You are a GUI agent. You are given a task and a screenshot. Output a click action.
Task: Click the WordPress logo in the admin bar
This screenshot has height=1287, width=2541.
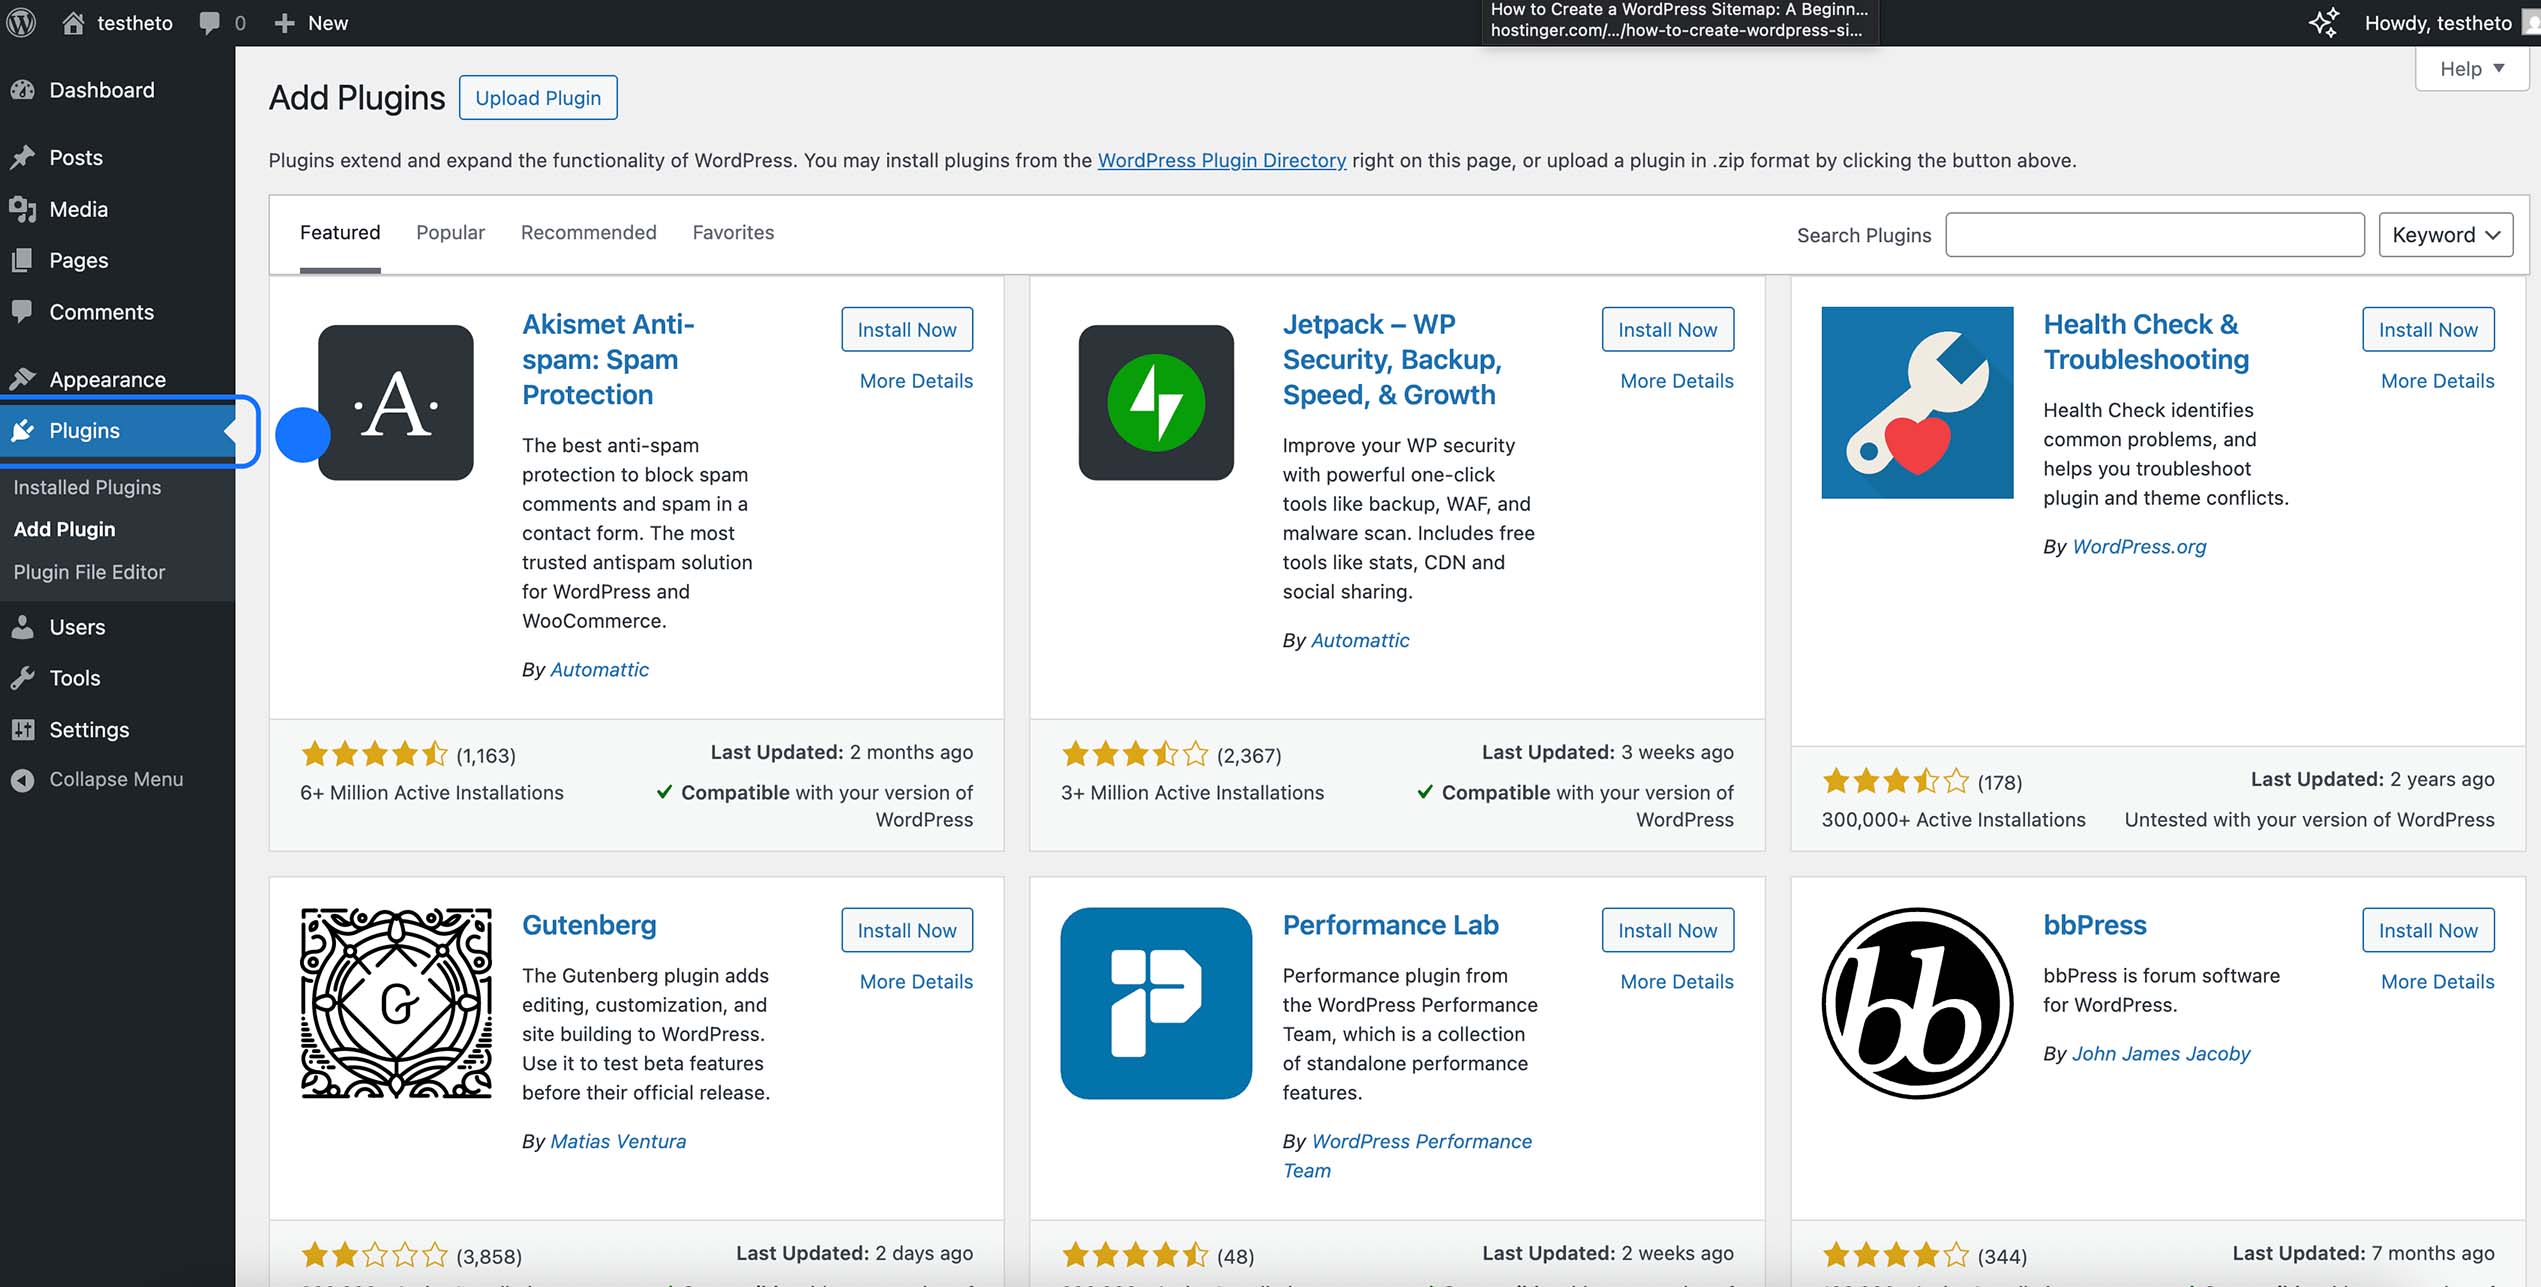(21, 22)
